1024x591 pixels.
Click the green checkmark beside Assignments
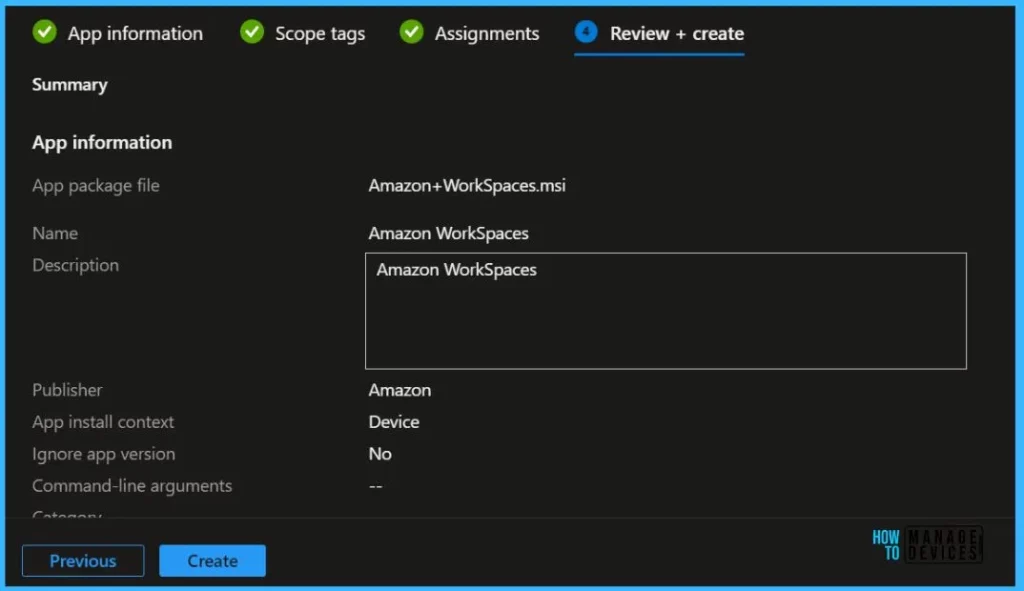pos(411,32)
